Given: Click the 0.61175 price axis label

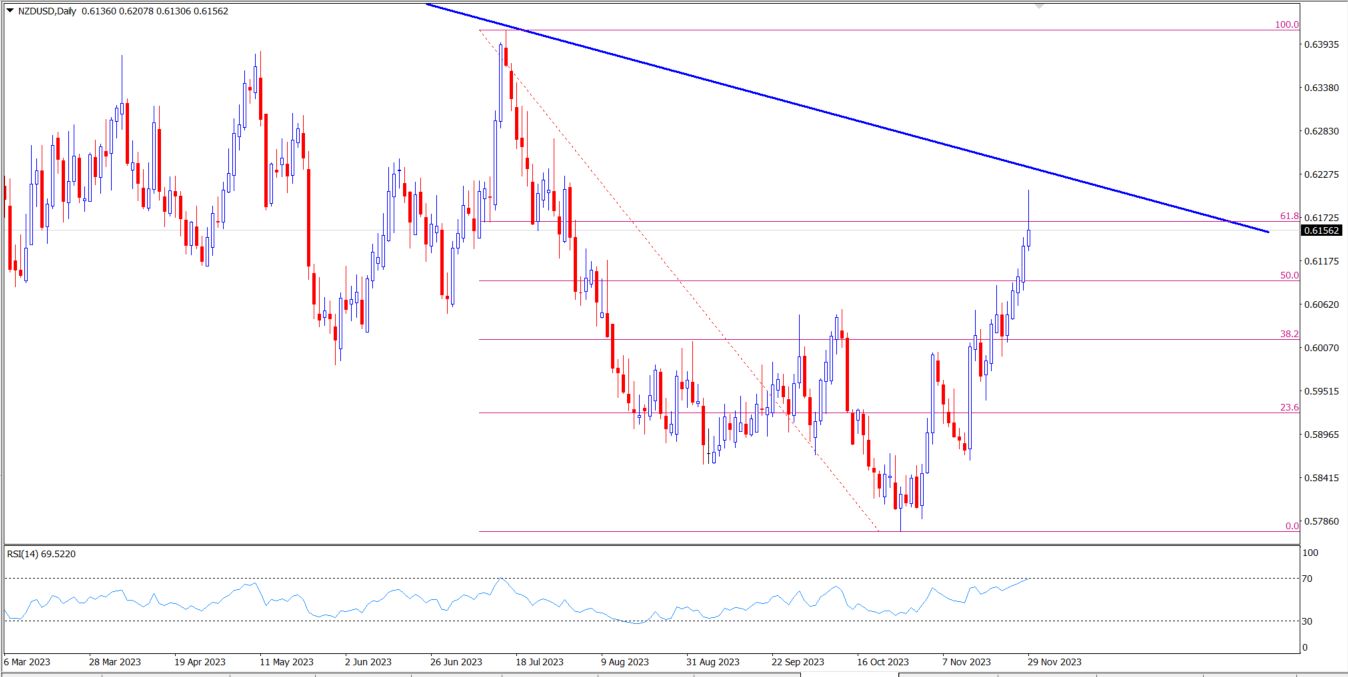Looking at the screenshot, I should [x=1323, y=261].
